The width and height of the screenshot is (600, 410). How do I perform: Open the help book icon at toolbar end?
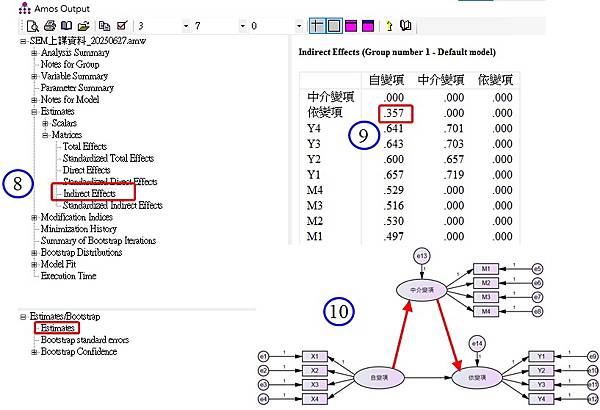tap(405, 26)
